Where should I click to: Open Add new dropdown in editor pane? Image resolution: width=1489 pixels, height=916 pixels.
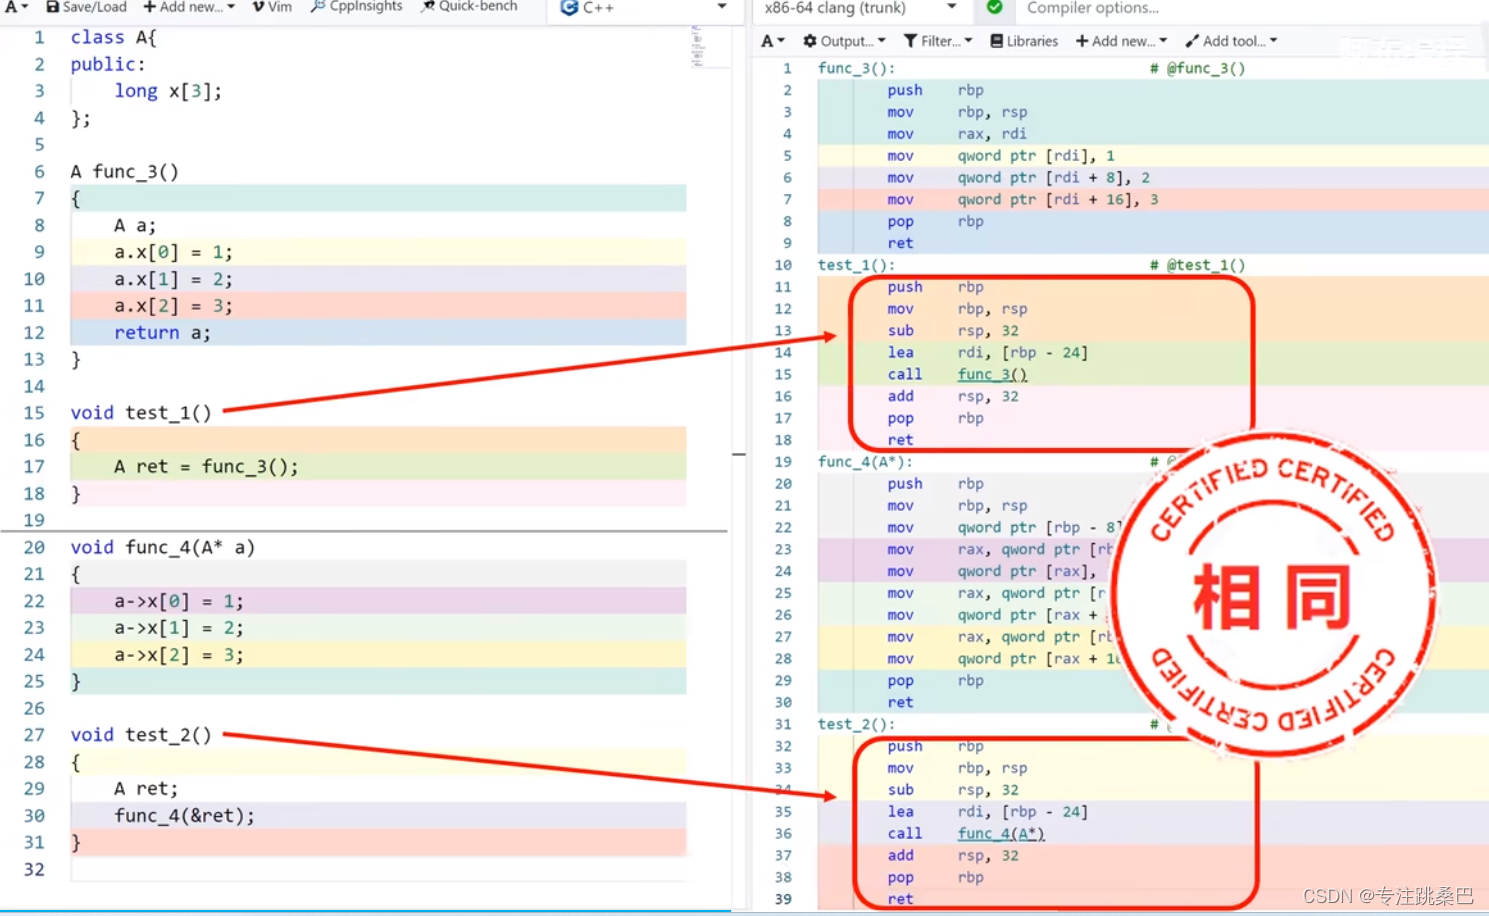[189, 7]
